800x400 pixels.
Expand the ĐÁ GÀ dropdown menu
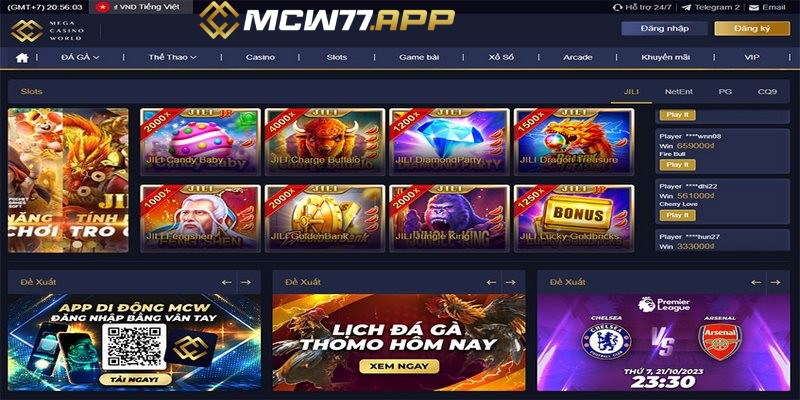pyautogui.click(x=80, y=58)
